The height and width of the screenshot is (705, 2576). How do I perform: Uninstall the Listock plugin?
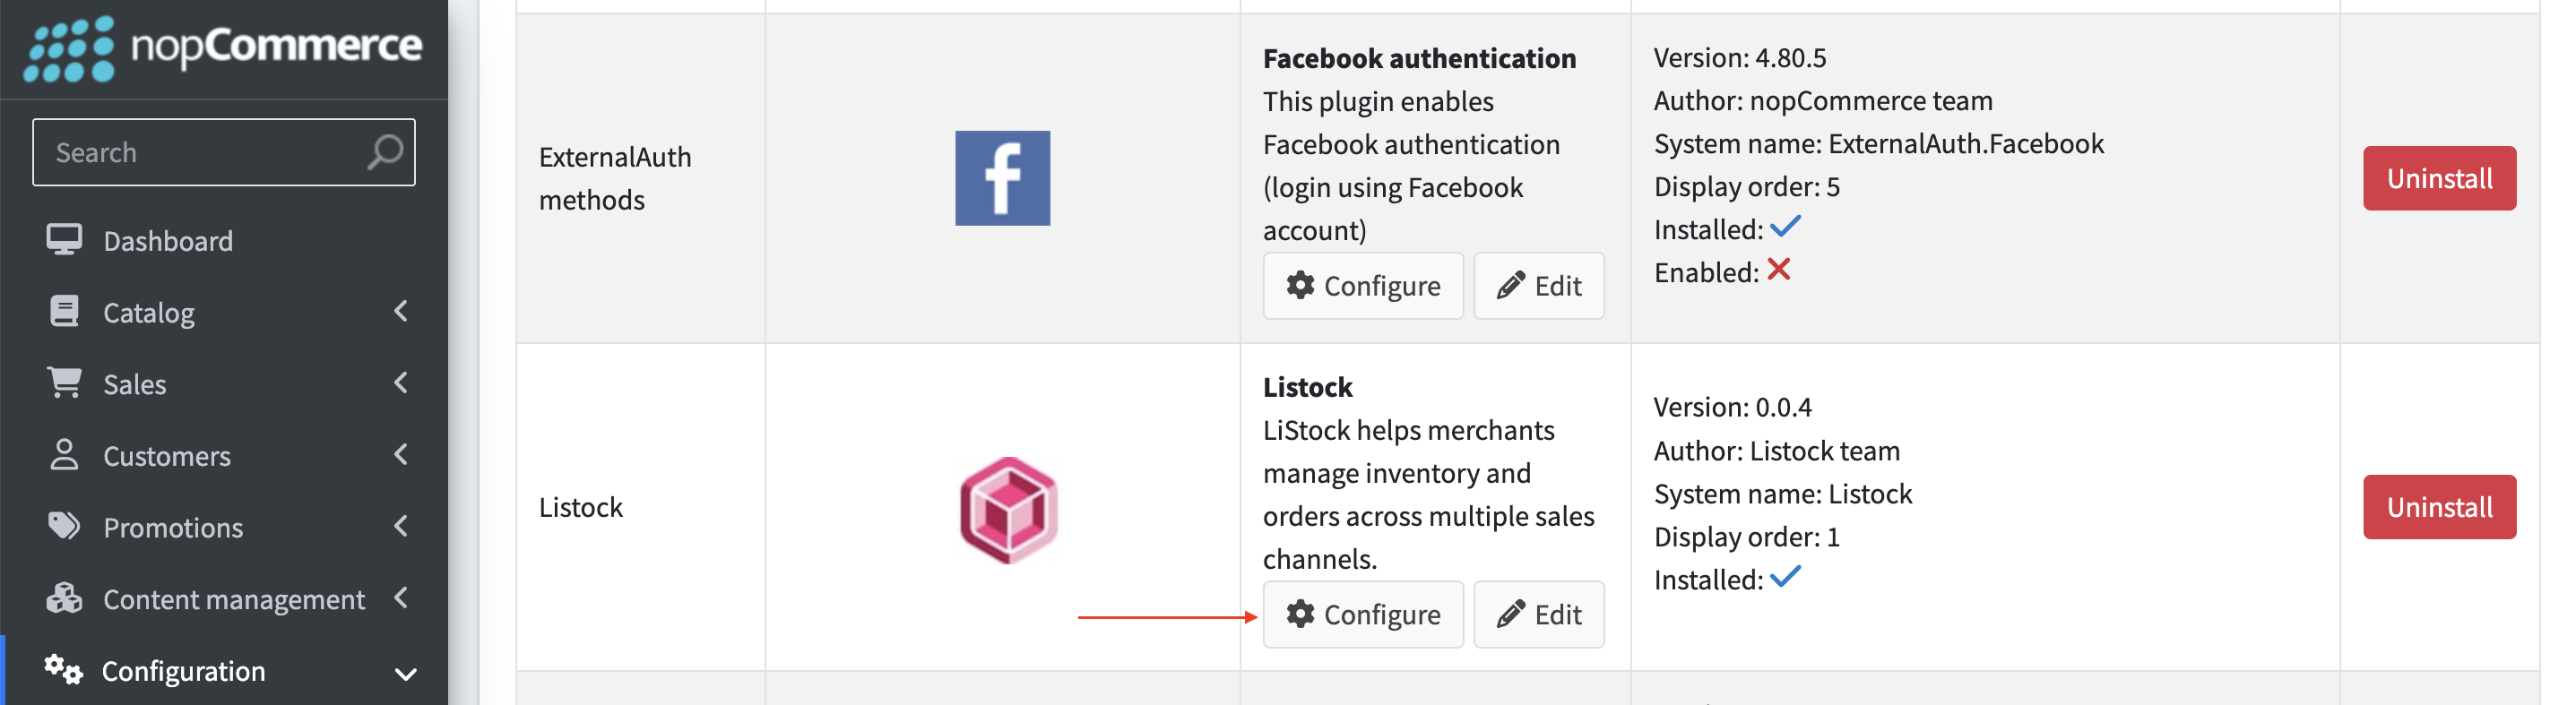point(2439,507)
